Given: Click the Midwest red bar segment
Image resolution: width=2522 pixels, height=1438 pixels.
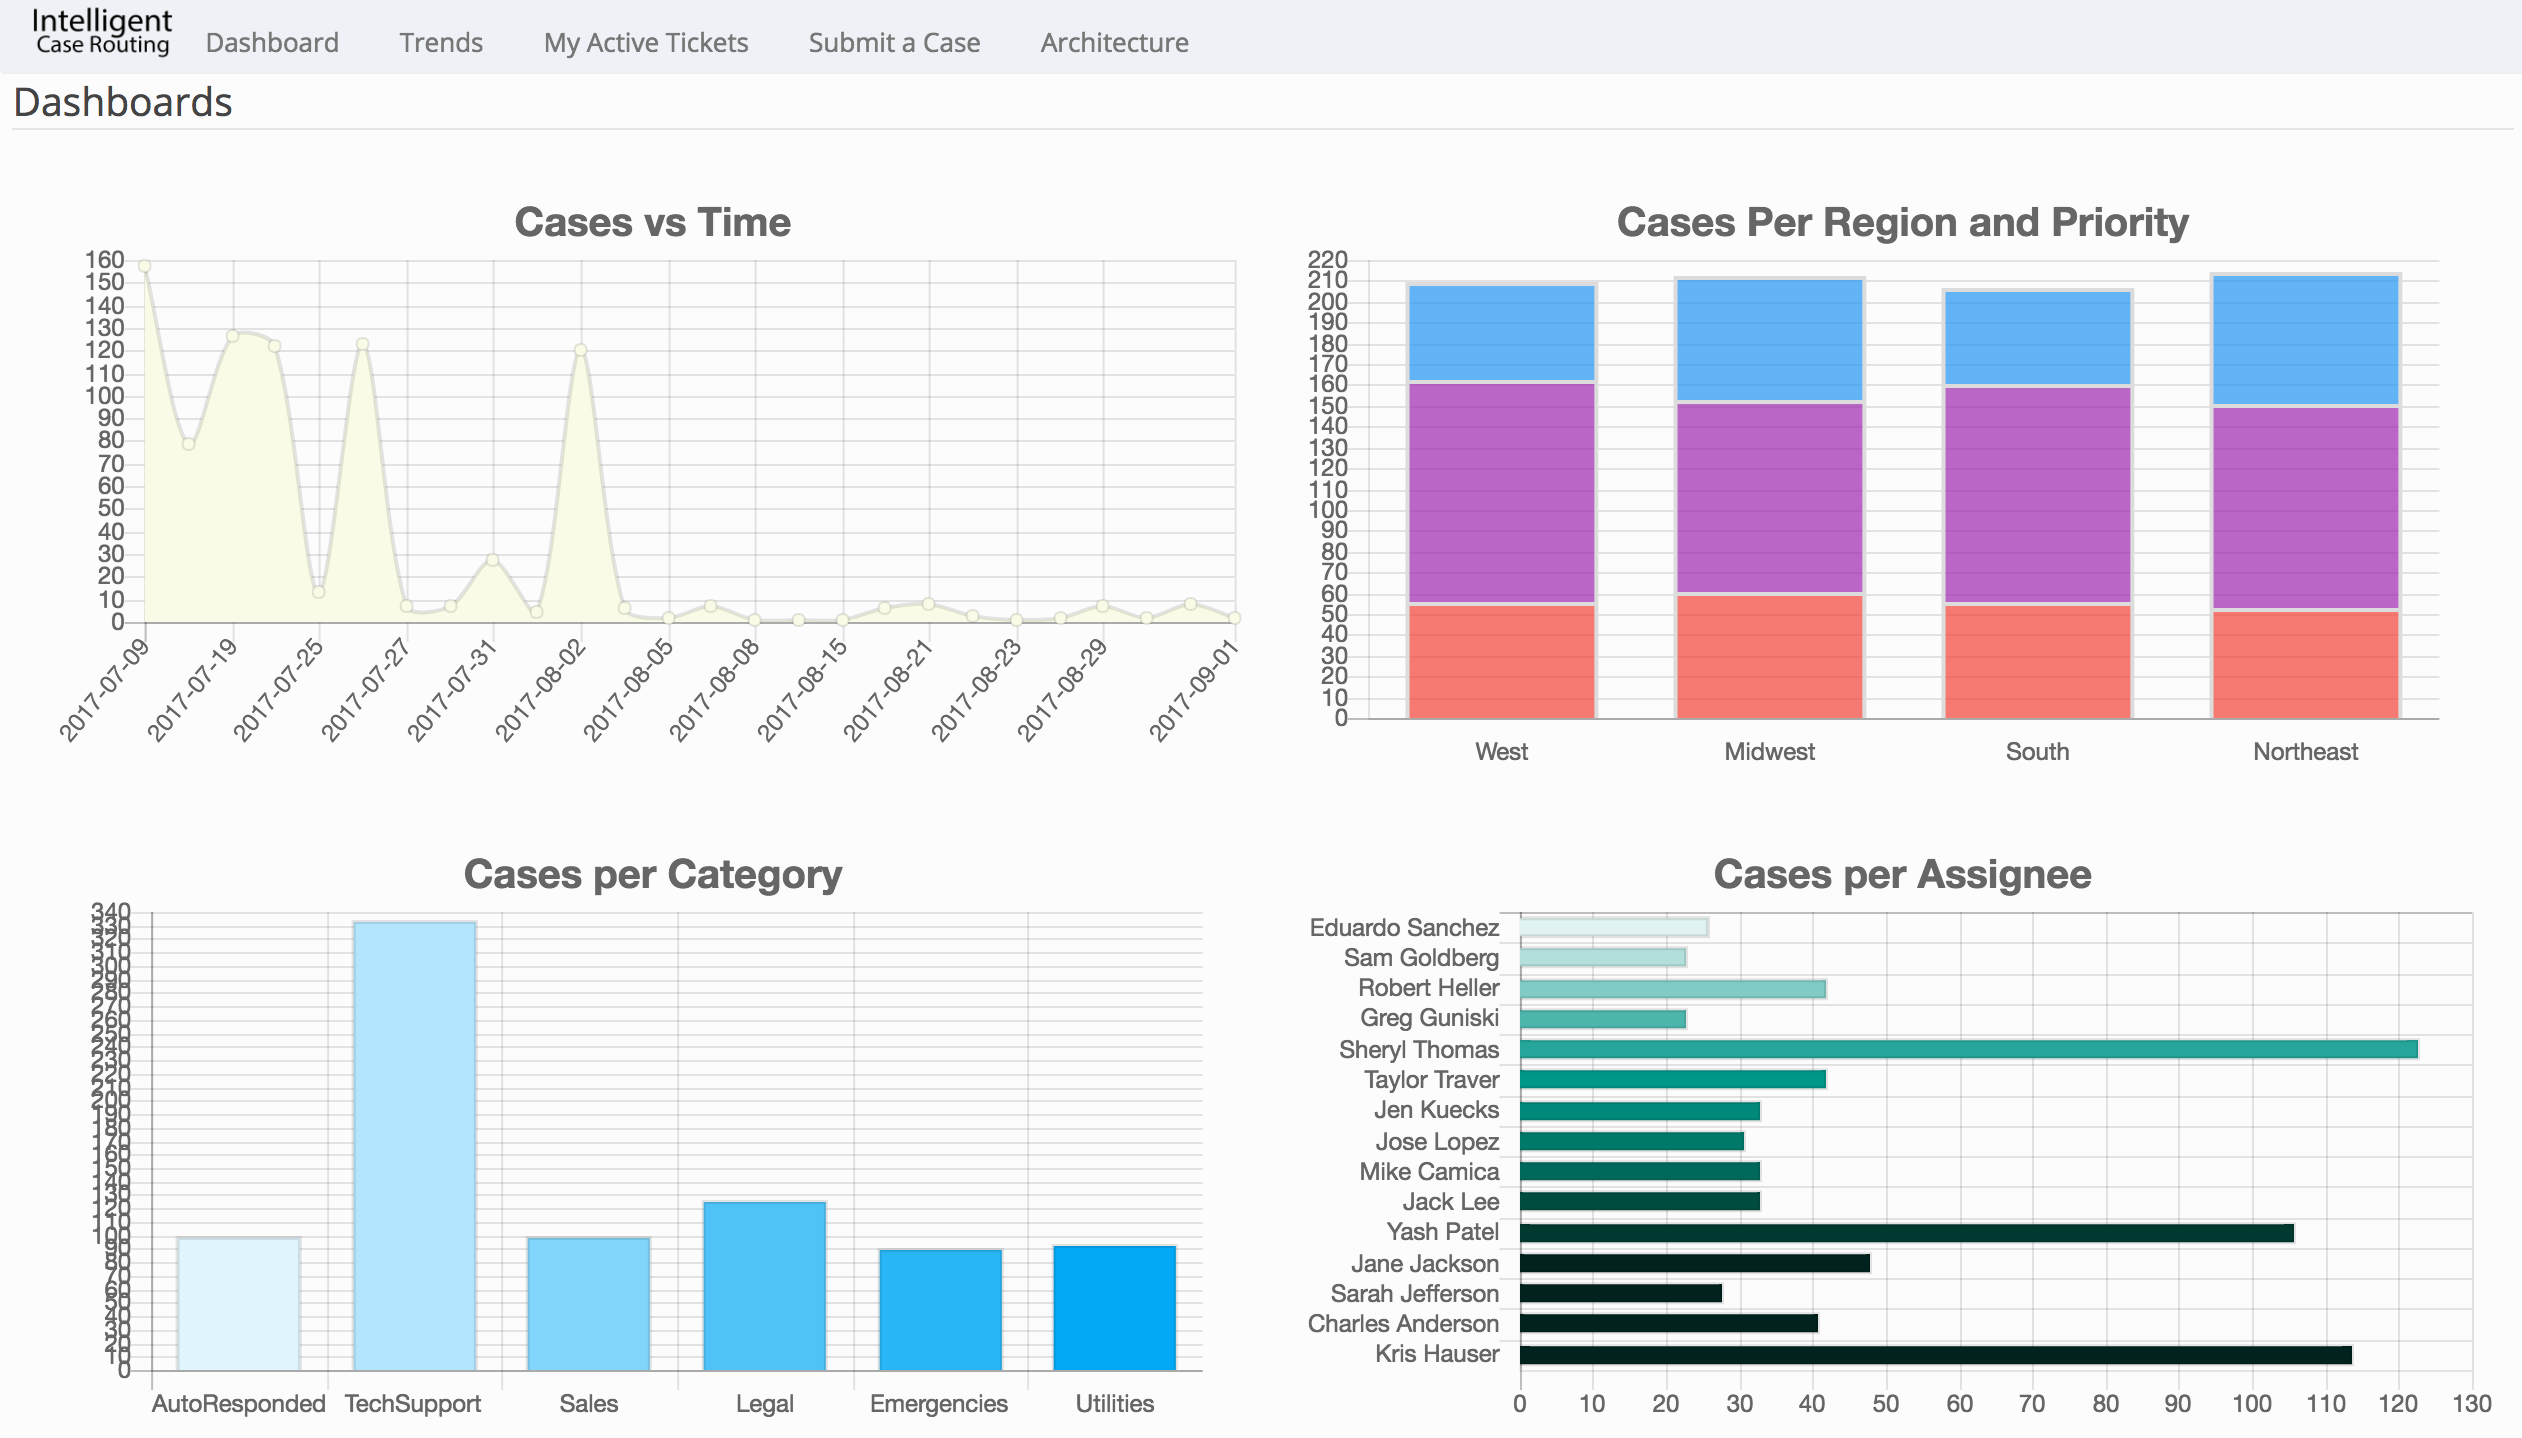Looking at the screenshot, I should click(1770, 656).
